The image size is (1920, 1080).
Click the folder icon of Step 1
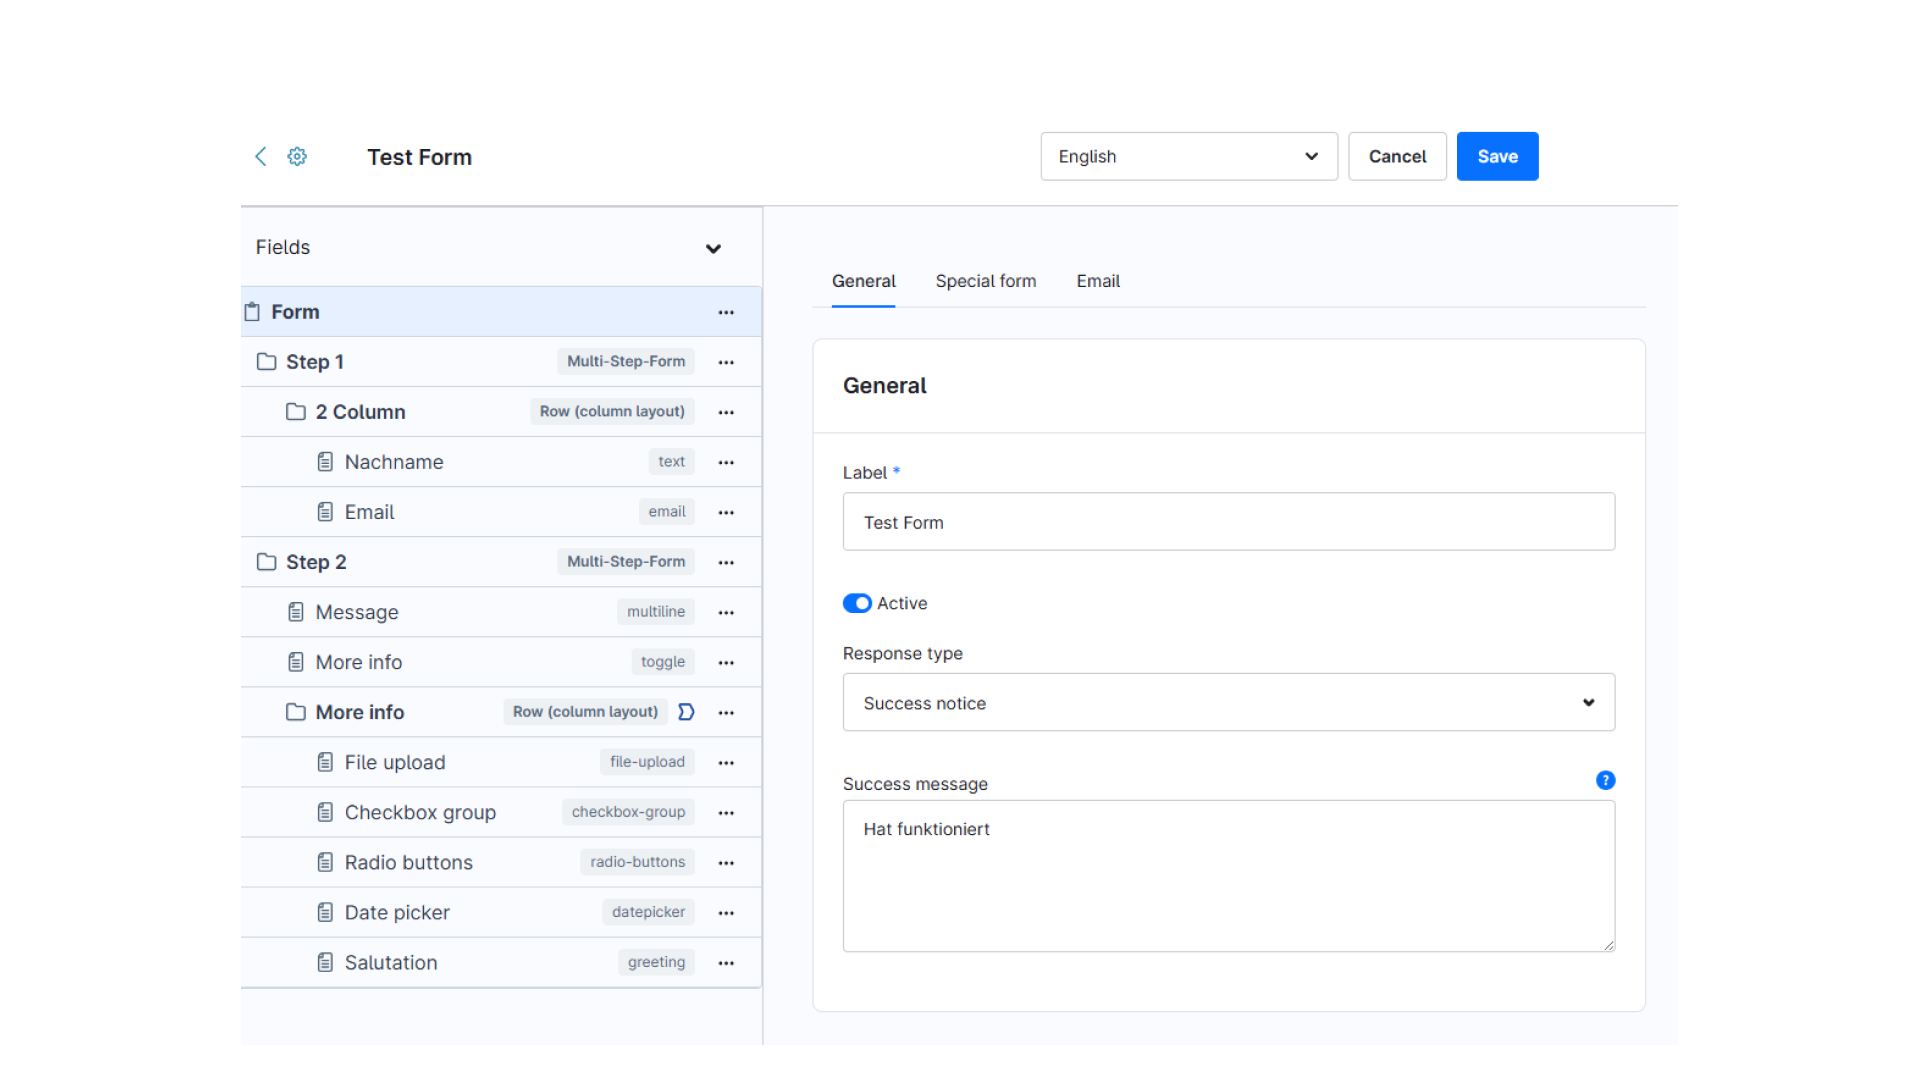coord(266,362)
